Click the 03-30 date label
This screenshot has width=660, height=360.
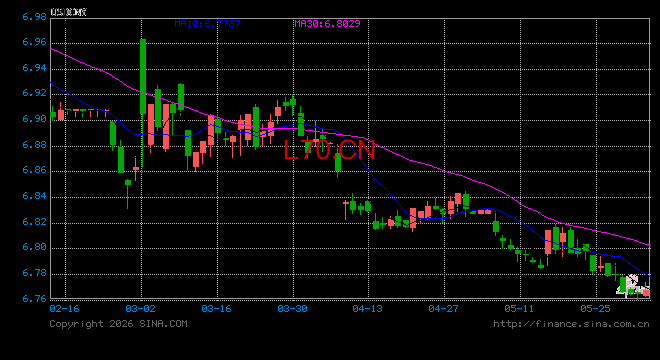(x=292, y=309)
